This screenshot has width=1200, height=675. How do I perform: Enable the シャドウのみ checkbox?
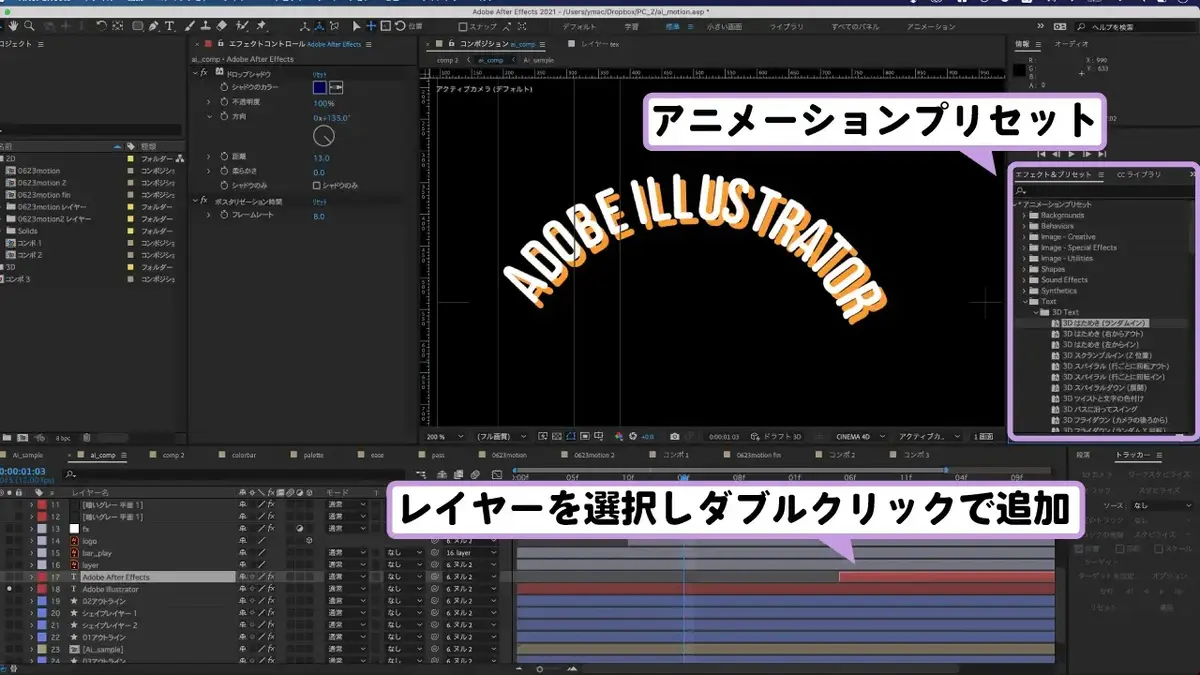316,186
